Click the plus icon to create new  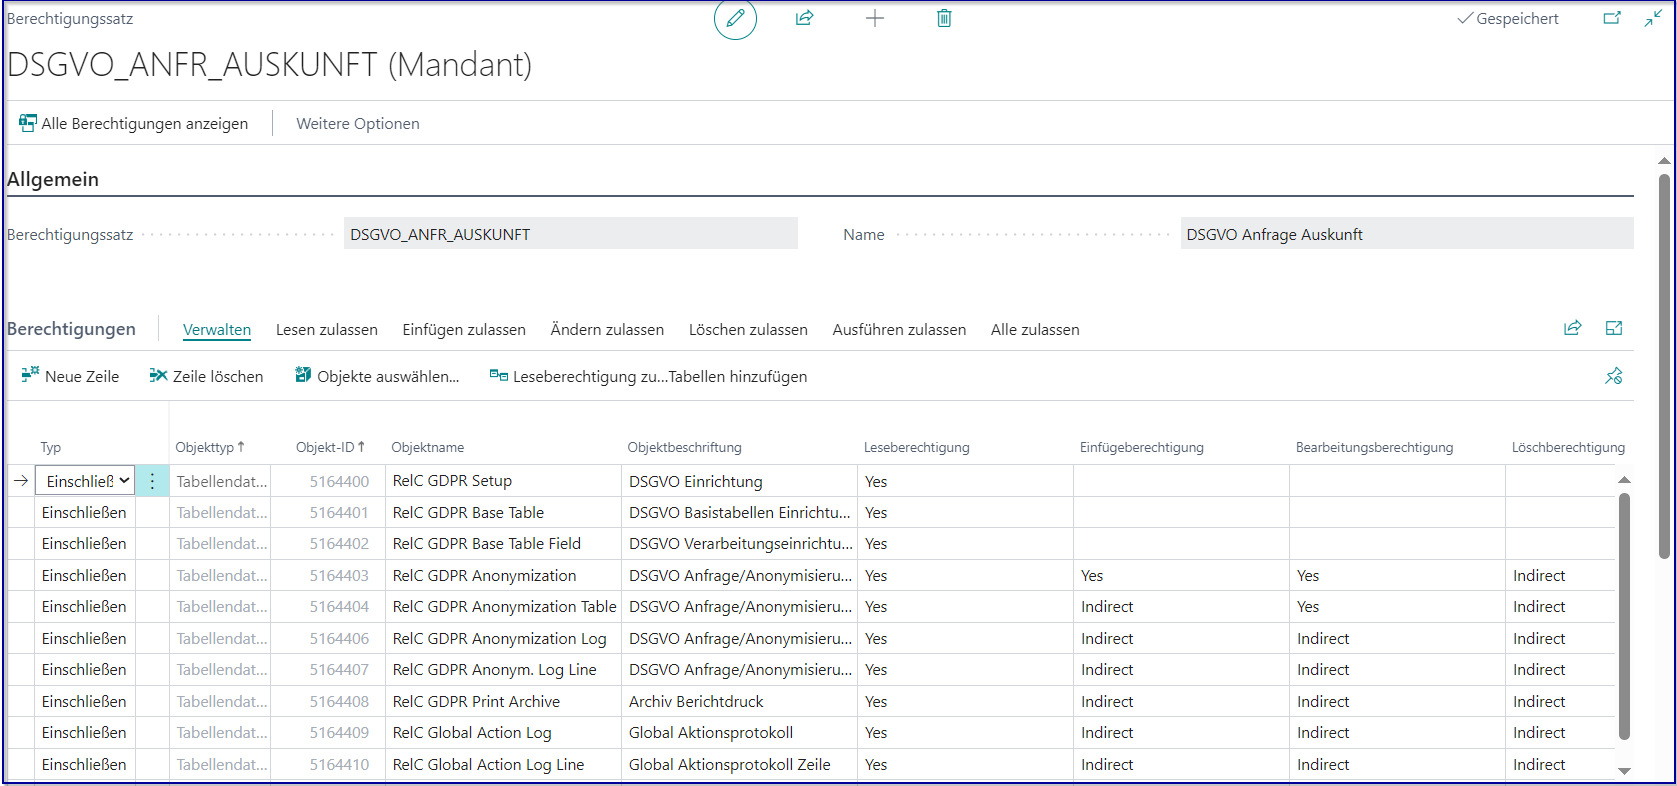coord(874,19)
